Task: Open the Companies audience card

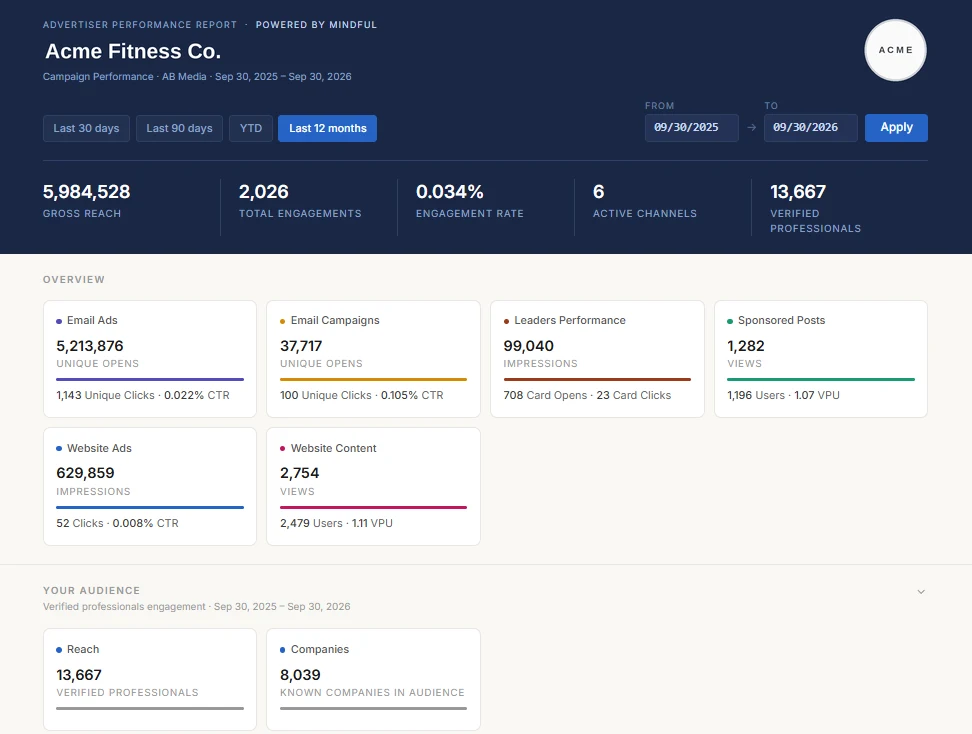Action: coord(373,679)
